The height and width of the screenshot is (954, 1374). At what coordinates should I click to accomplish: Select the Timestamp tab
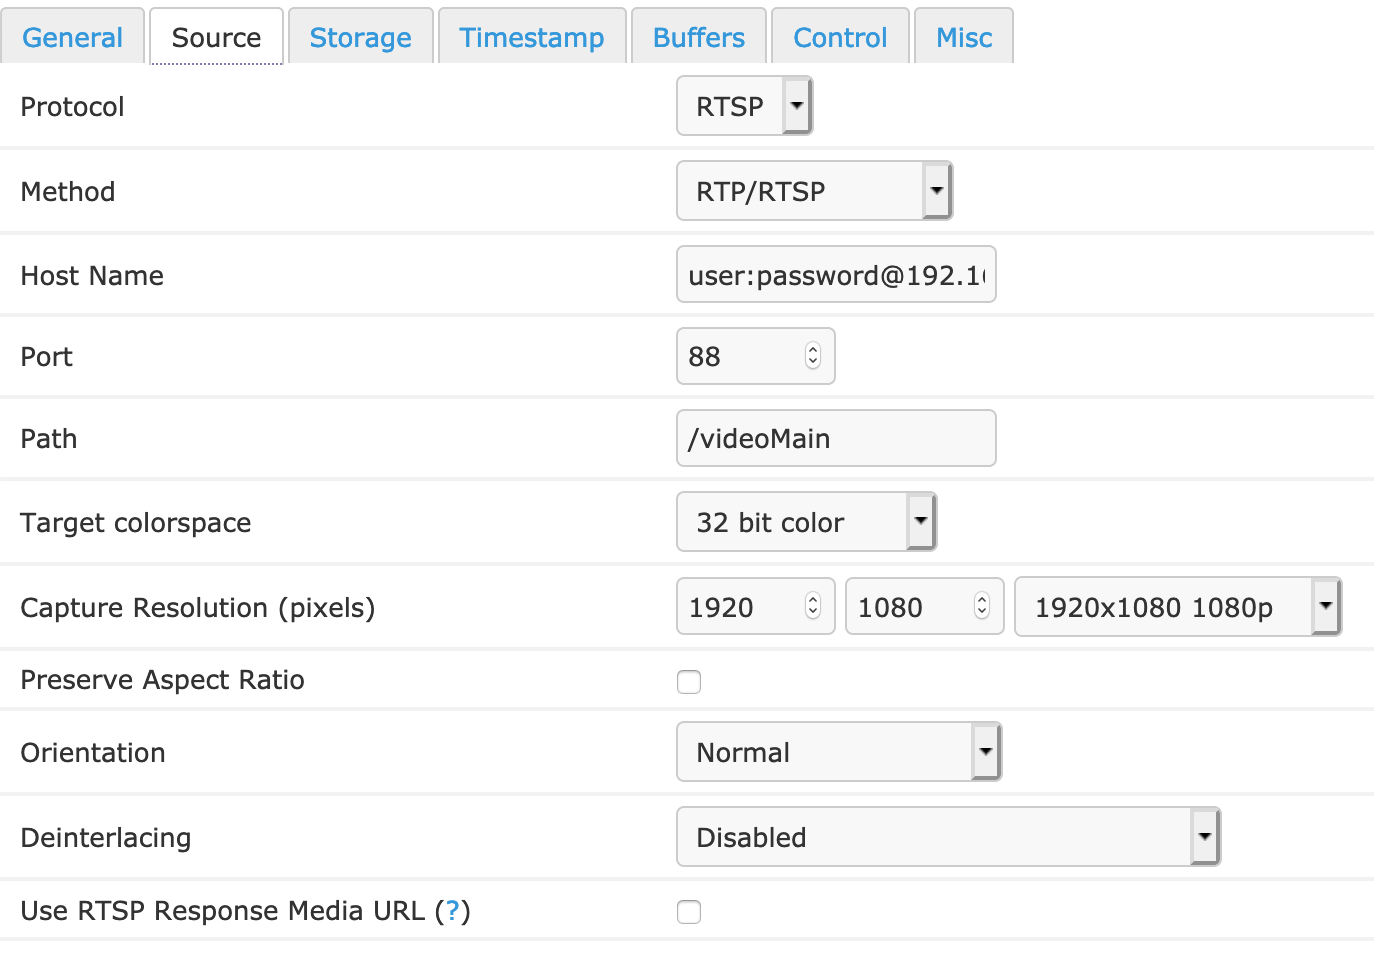pos(531,36)
